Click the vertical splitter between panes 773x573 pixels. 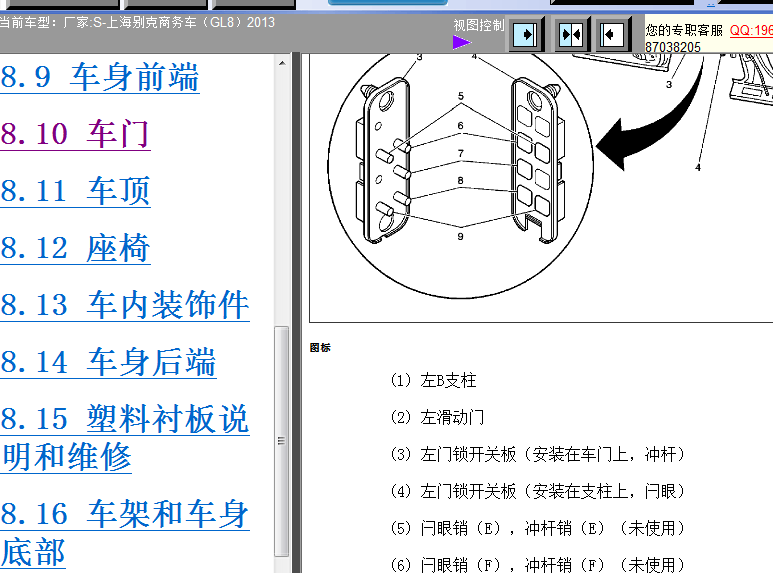coord(295,300)
